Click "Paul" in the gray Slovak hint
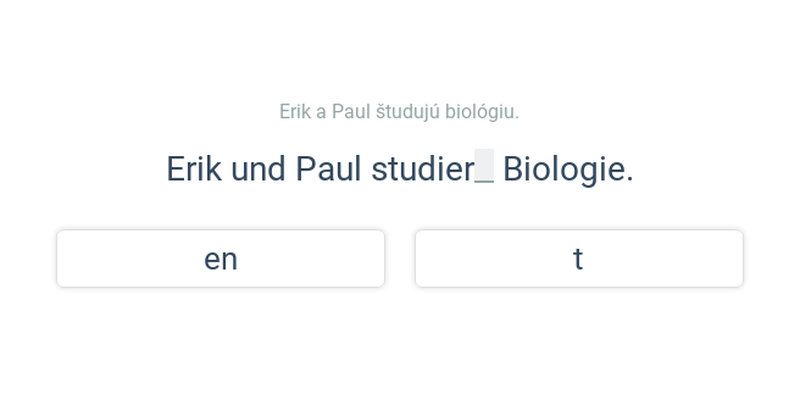The width and height of the screenshot is (800, 400). click(351, 112)
